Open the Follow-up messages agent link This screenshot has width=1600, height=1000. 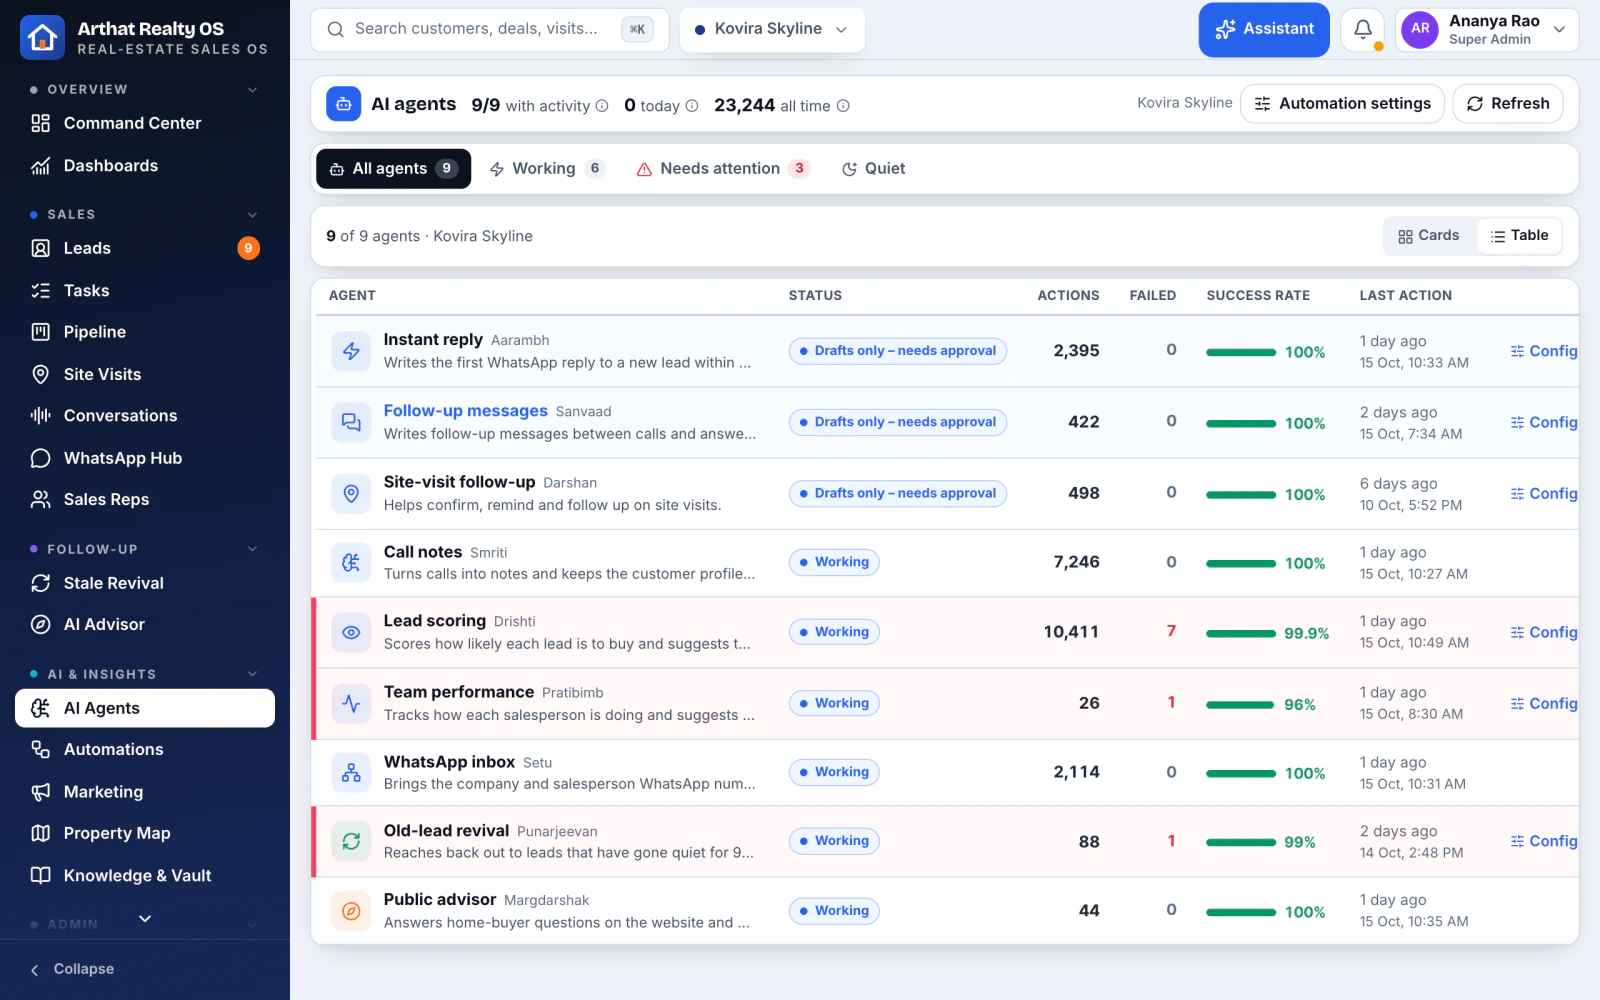click(466, 411)
